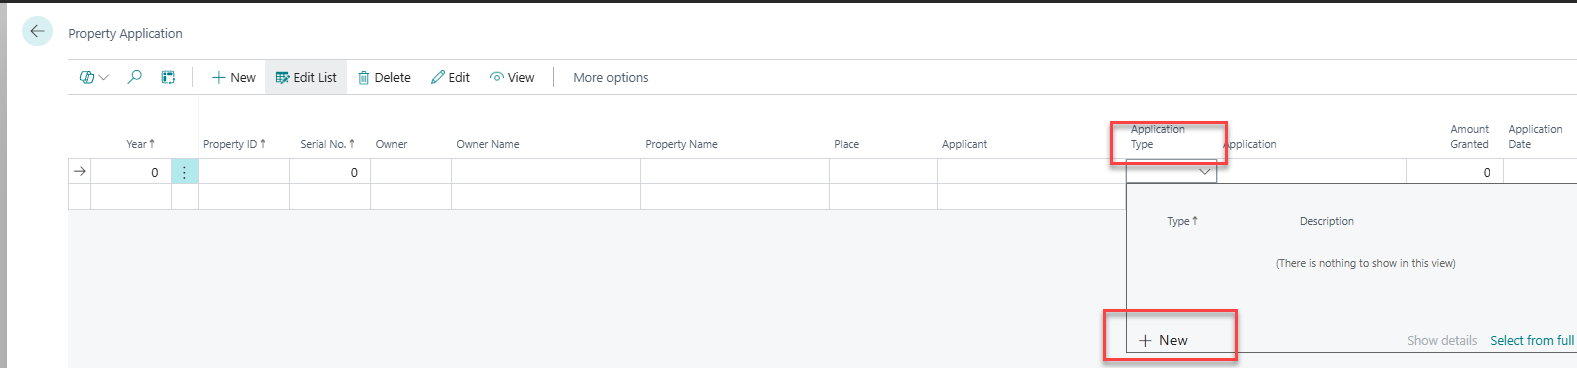1577x368 pixels.
Task: Click the Property ID column header
Action: [234, 144]
